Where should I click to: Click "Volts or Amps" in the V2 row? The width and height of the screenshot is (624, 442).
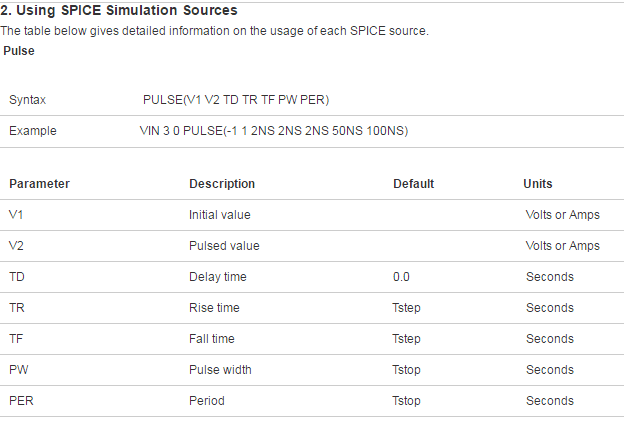point(562,246)
